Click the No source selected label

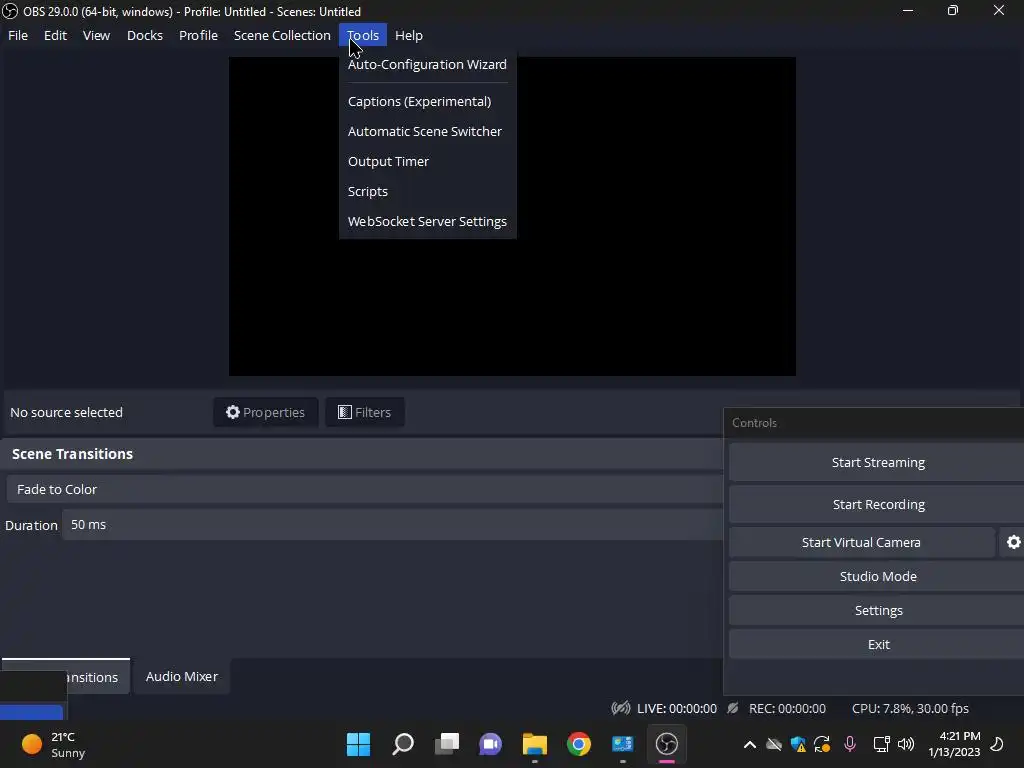[x=66, y=412]
